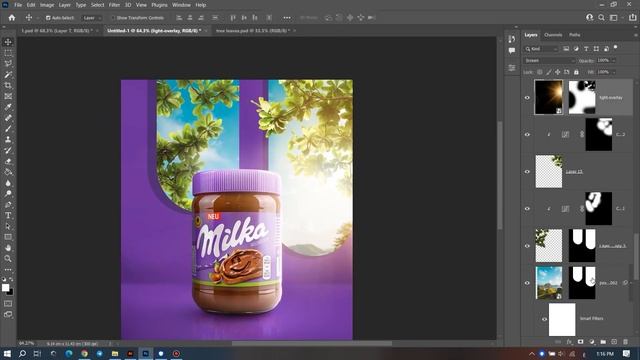The width and height of the screenshot is (640, 360).
Task: Select the History Brush tool
Action: tap(8, 150)
